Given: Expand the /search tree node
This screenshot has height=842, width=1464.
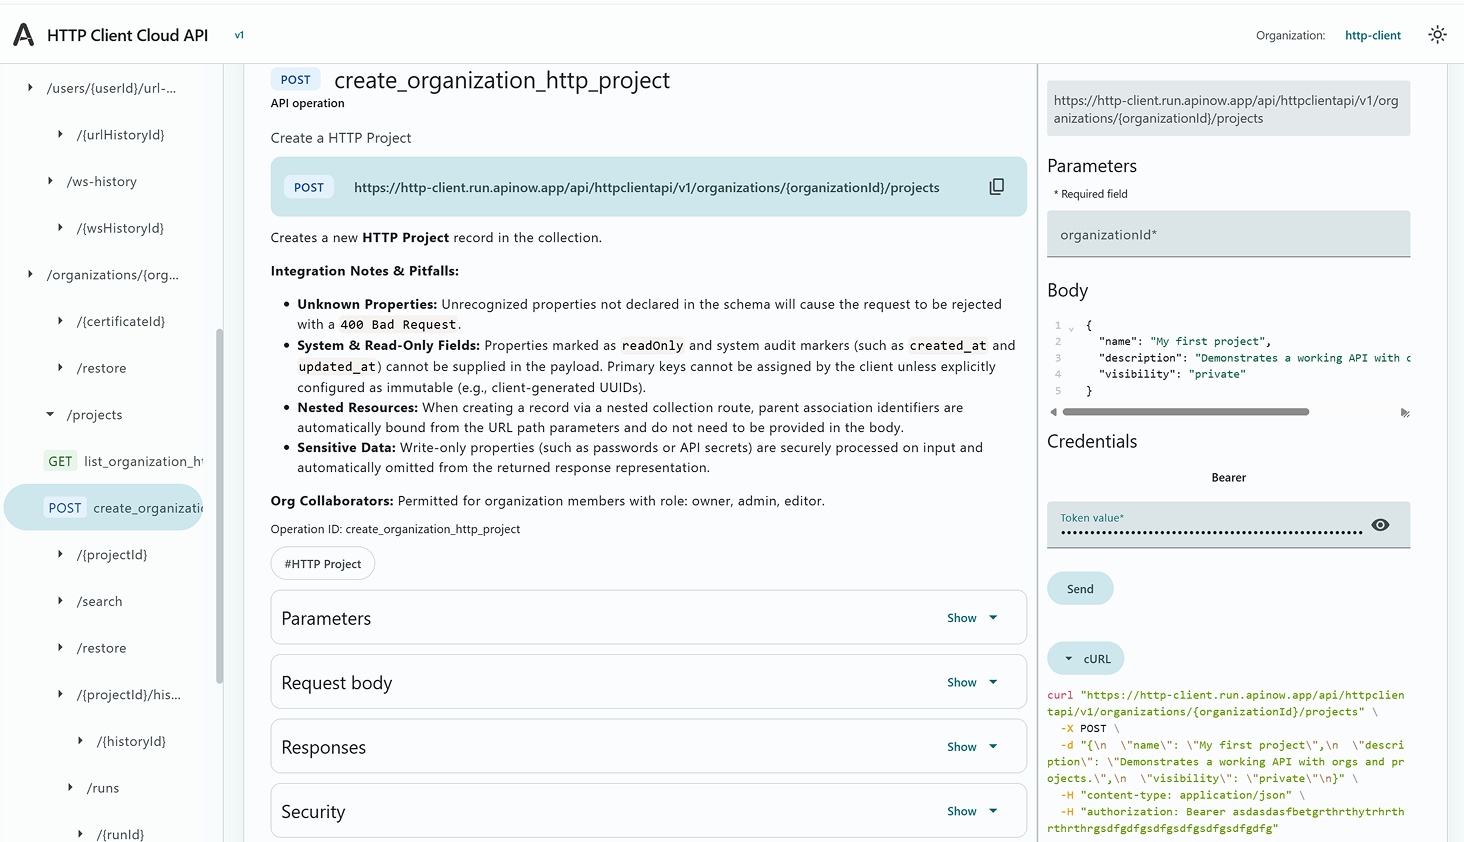Looking at the screenshot, I should (x=60, y=601).
